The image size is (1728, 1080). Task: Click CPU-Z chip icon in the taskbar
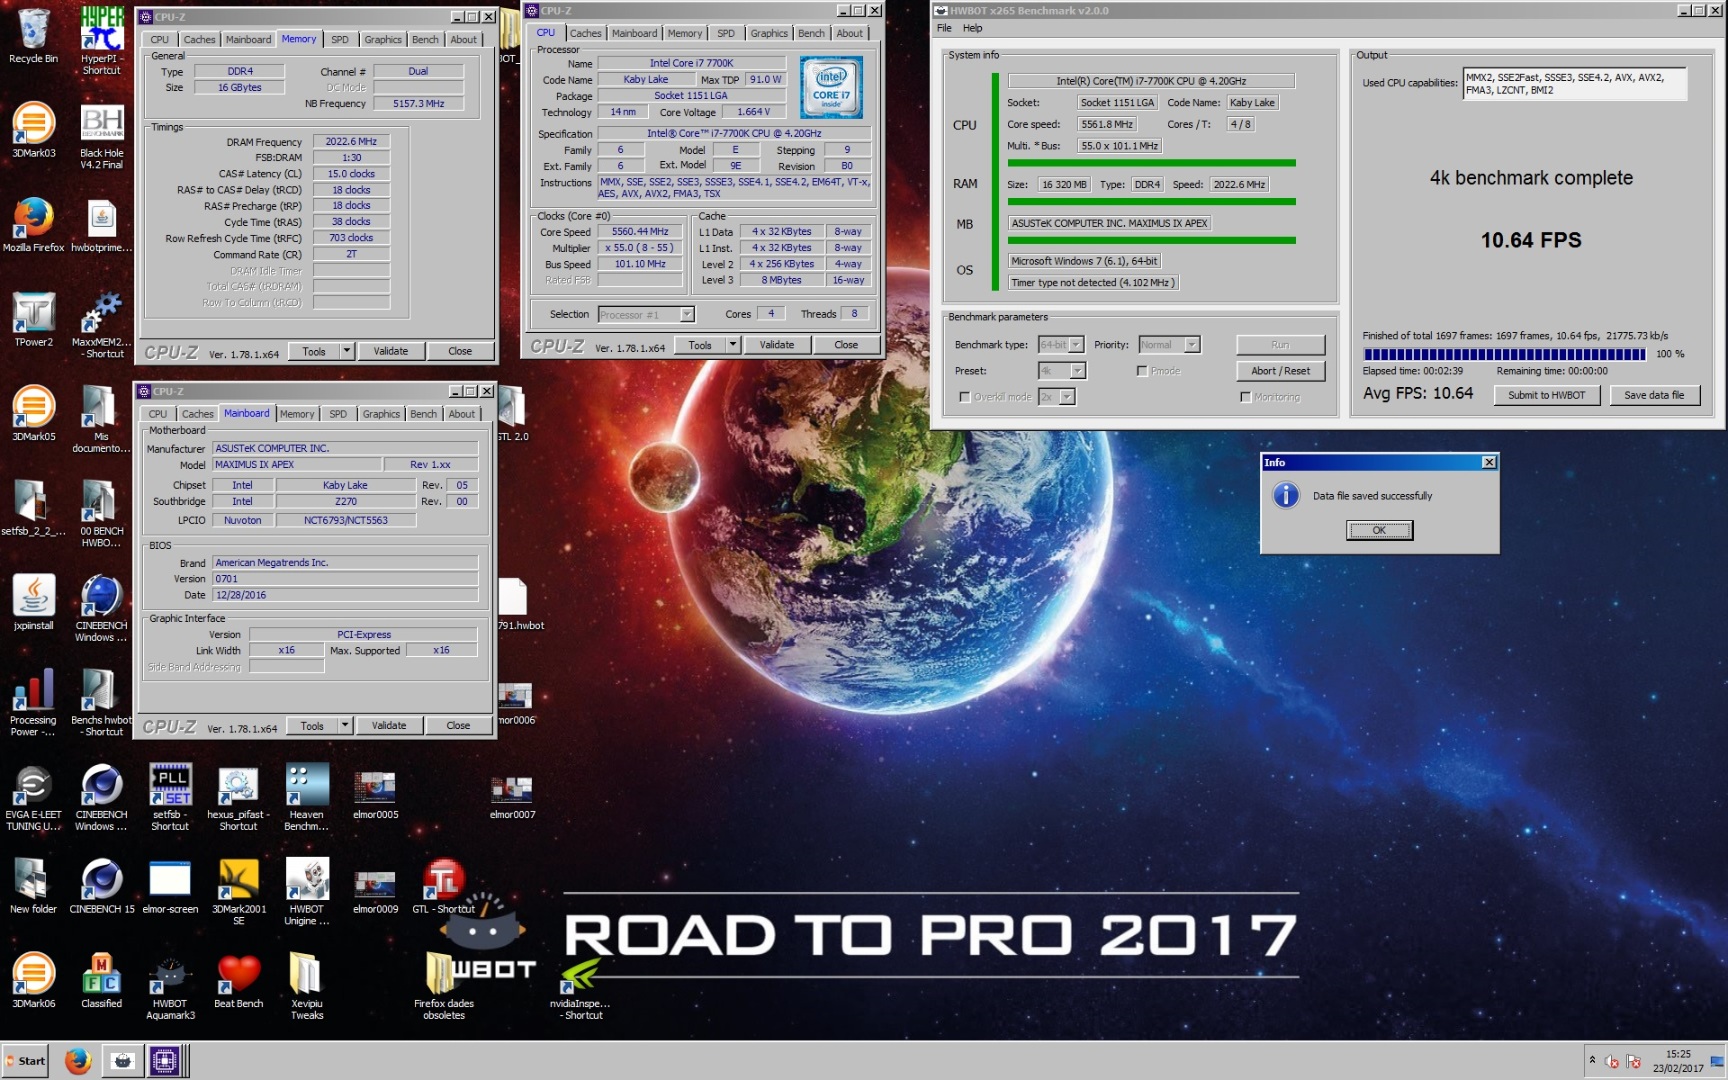164,1061
